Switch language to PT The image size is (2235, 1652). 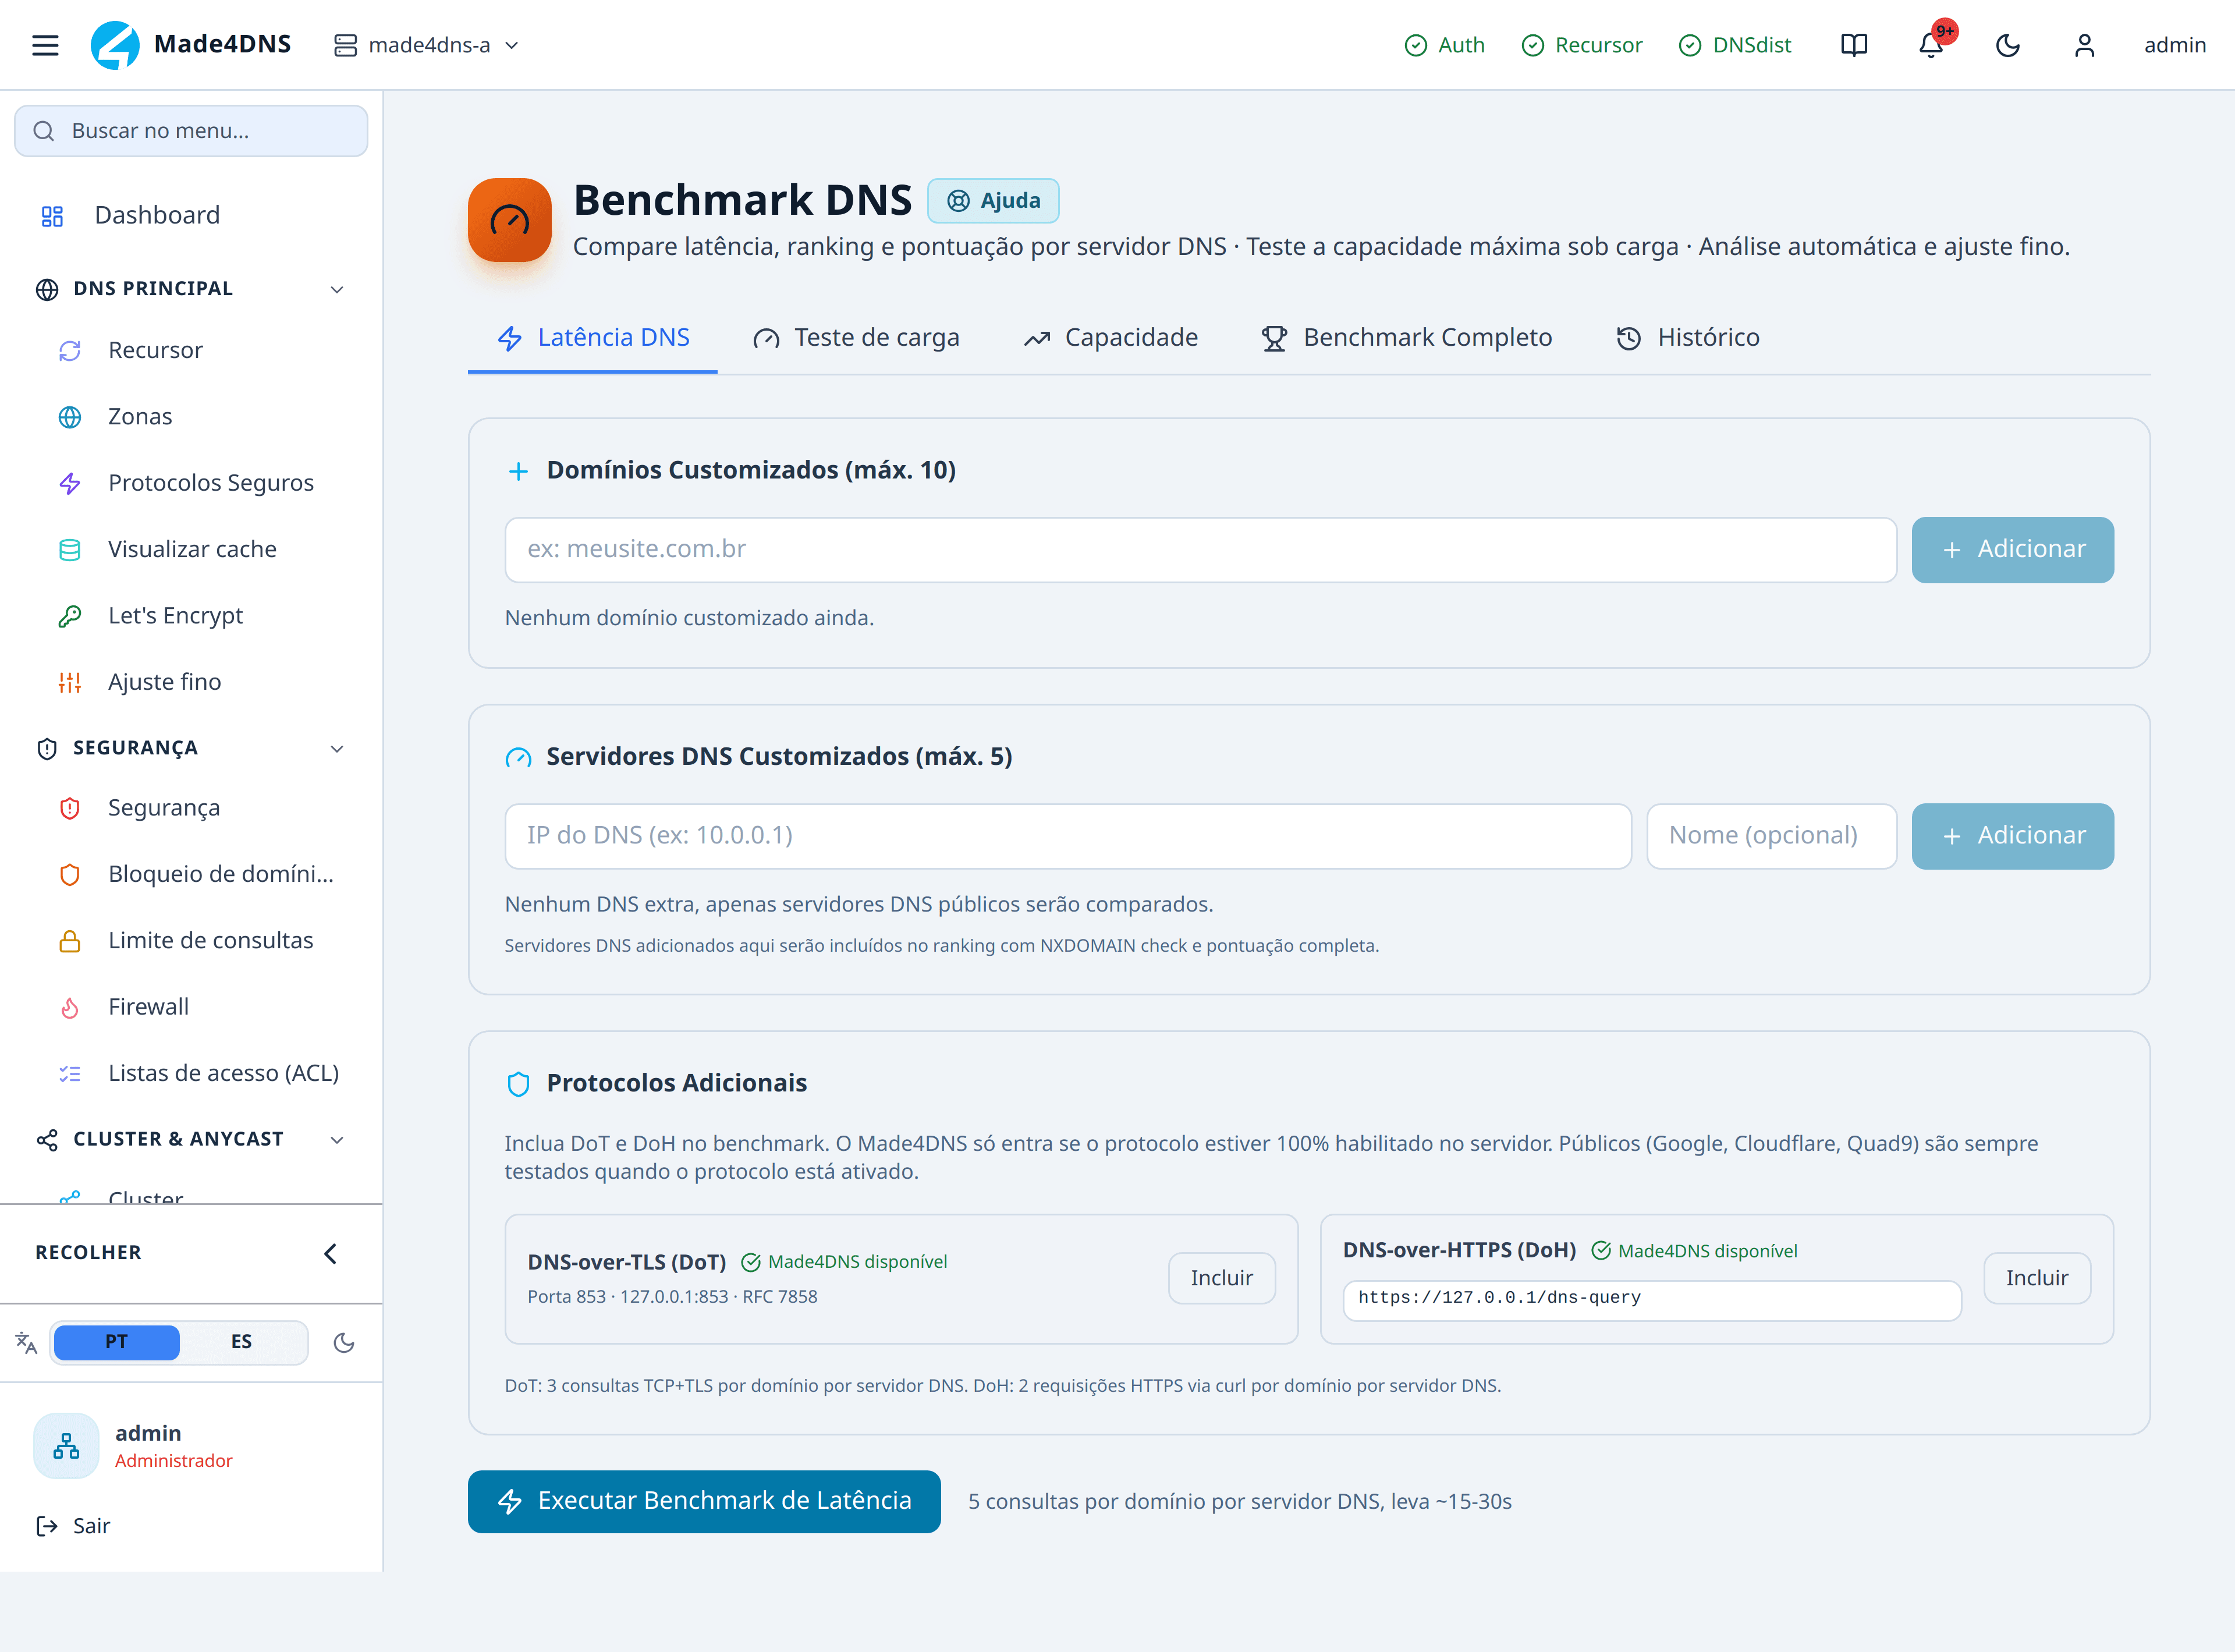[116, 1342]
